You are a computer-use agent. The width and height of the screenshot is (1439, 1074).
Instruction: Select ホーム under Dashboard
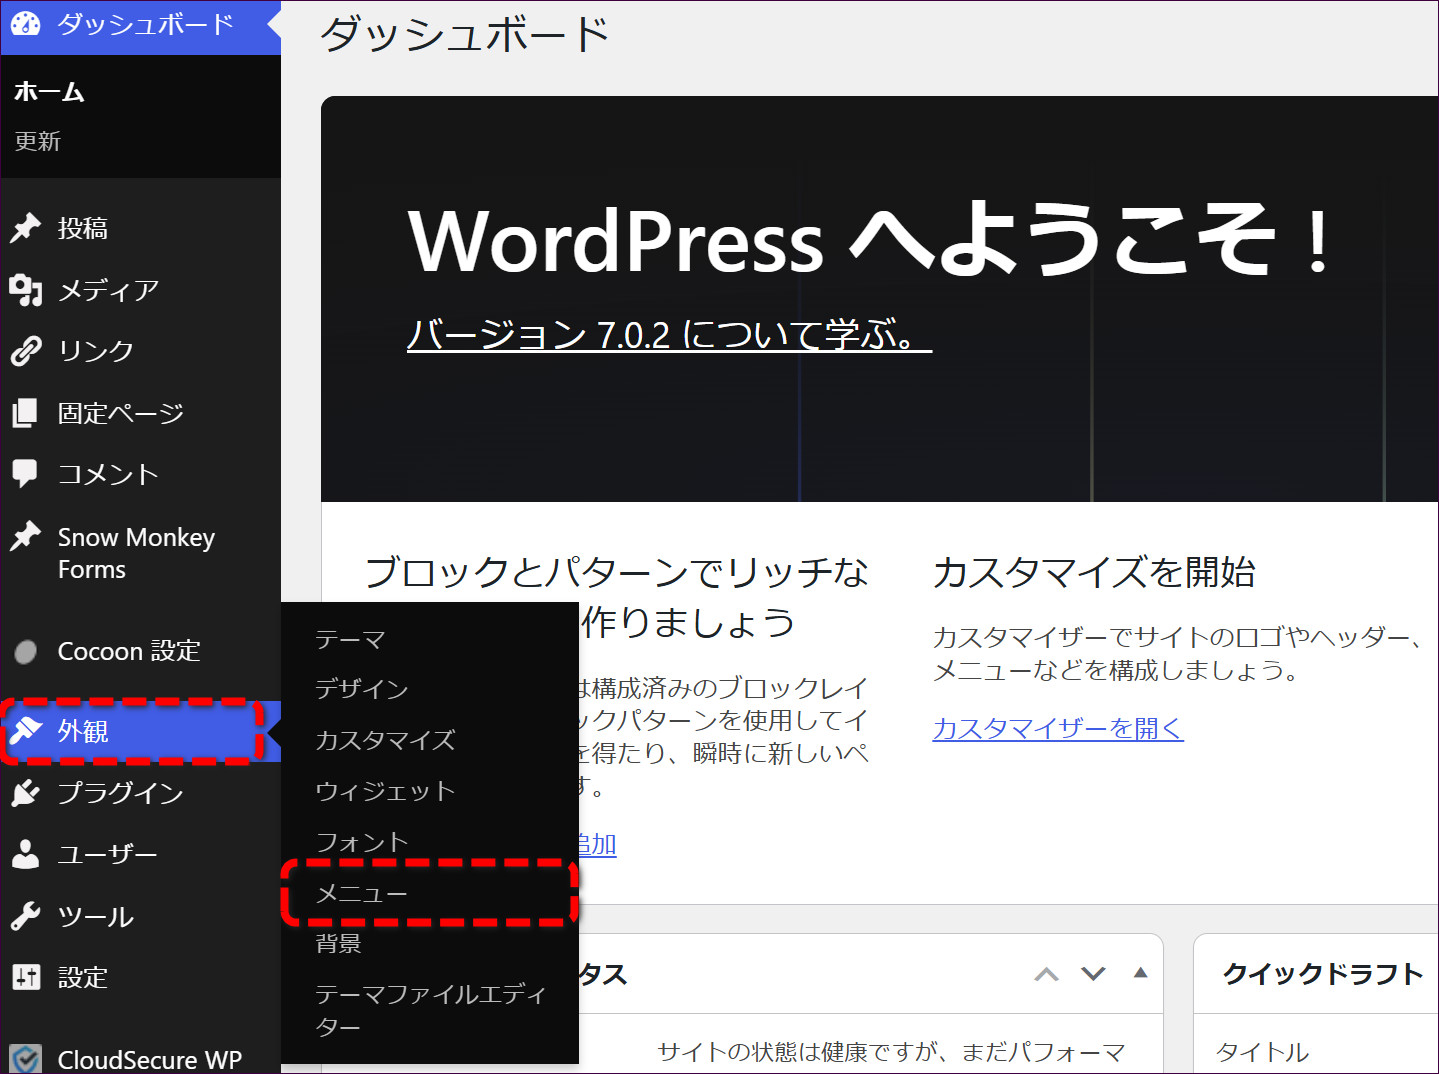pyautogui.click(x=49, y=92)
